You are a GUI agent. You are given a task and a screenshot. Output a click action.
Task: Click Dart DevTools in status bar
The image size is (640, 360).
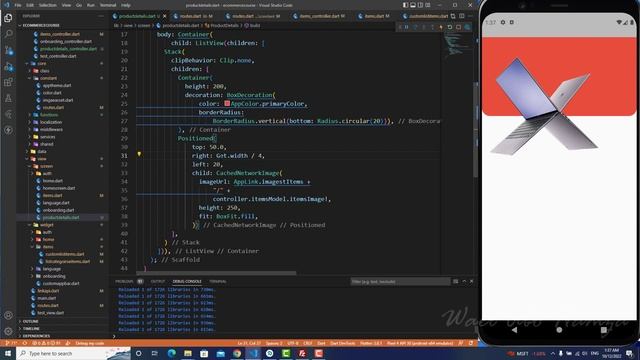pyautogui.click(x=342, y=343)
